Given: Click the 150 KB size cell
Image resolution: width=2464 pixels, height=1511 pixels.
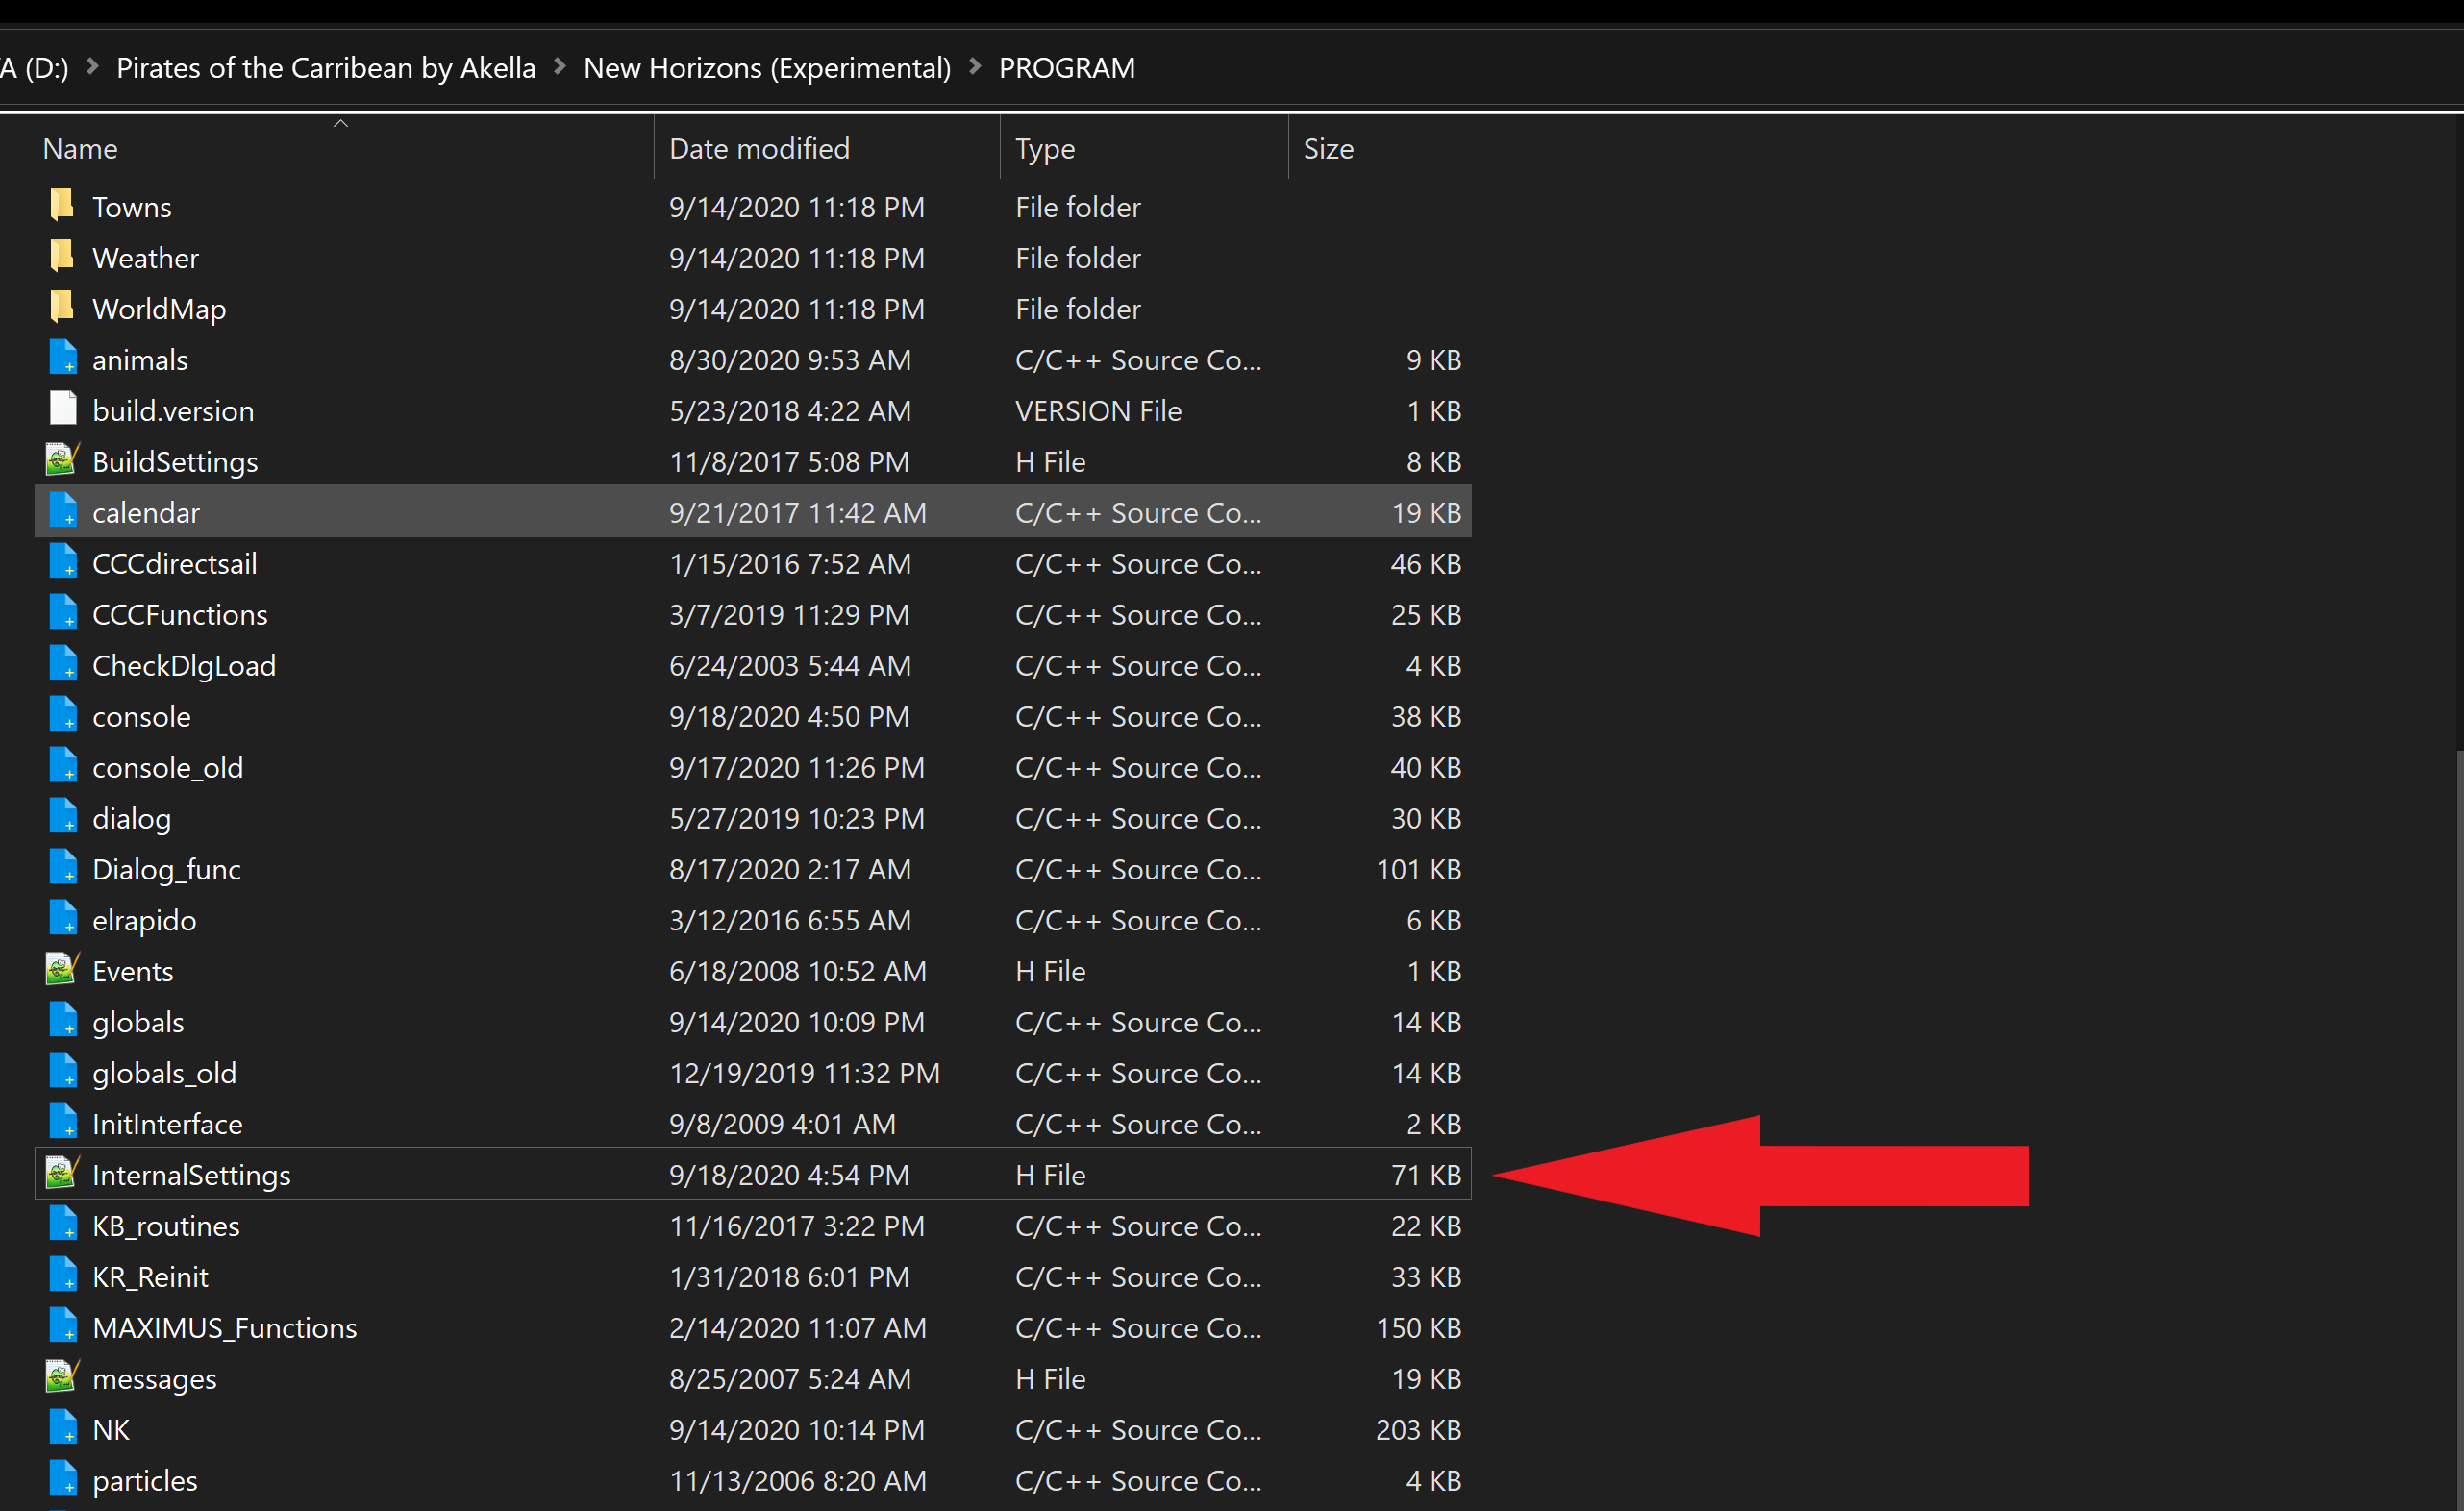Looking at the screenshot, I should click(x=1418, y=1328).
